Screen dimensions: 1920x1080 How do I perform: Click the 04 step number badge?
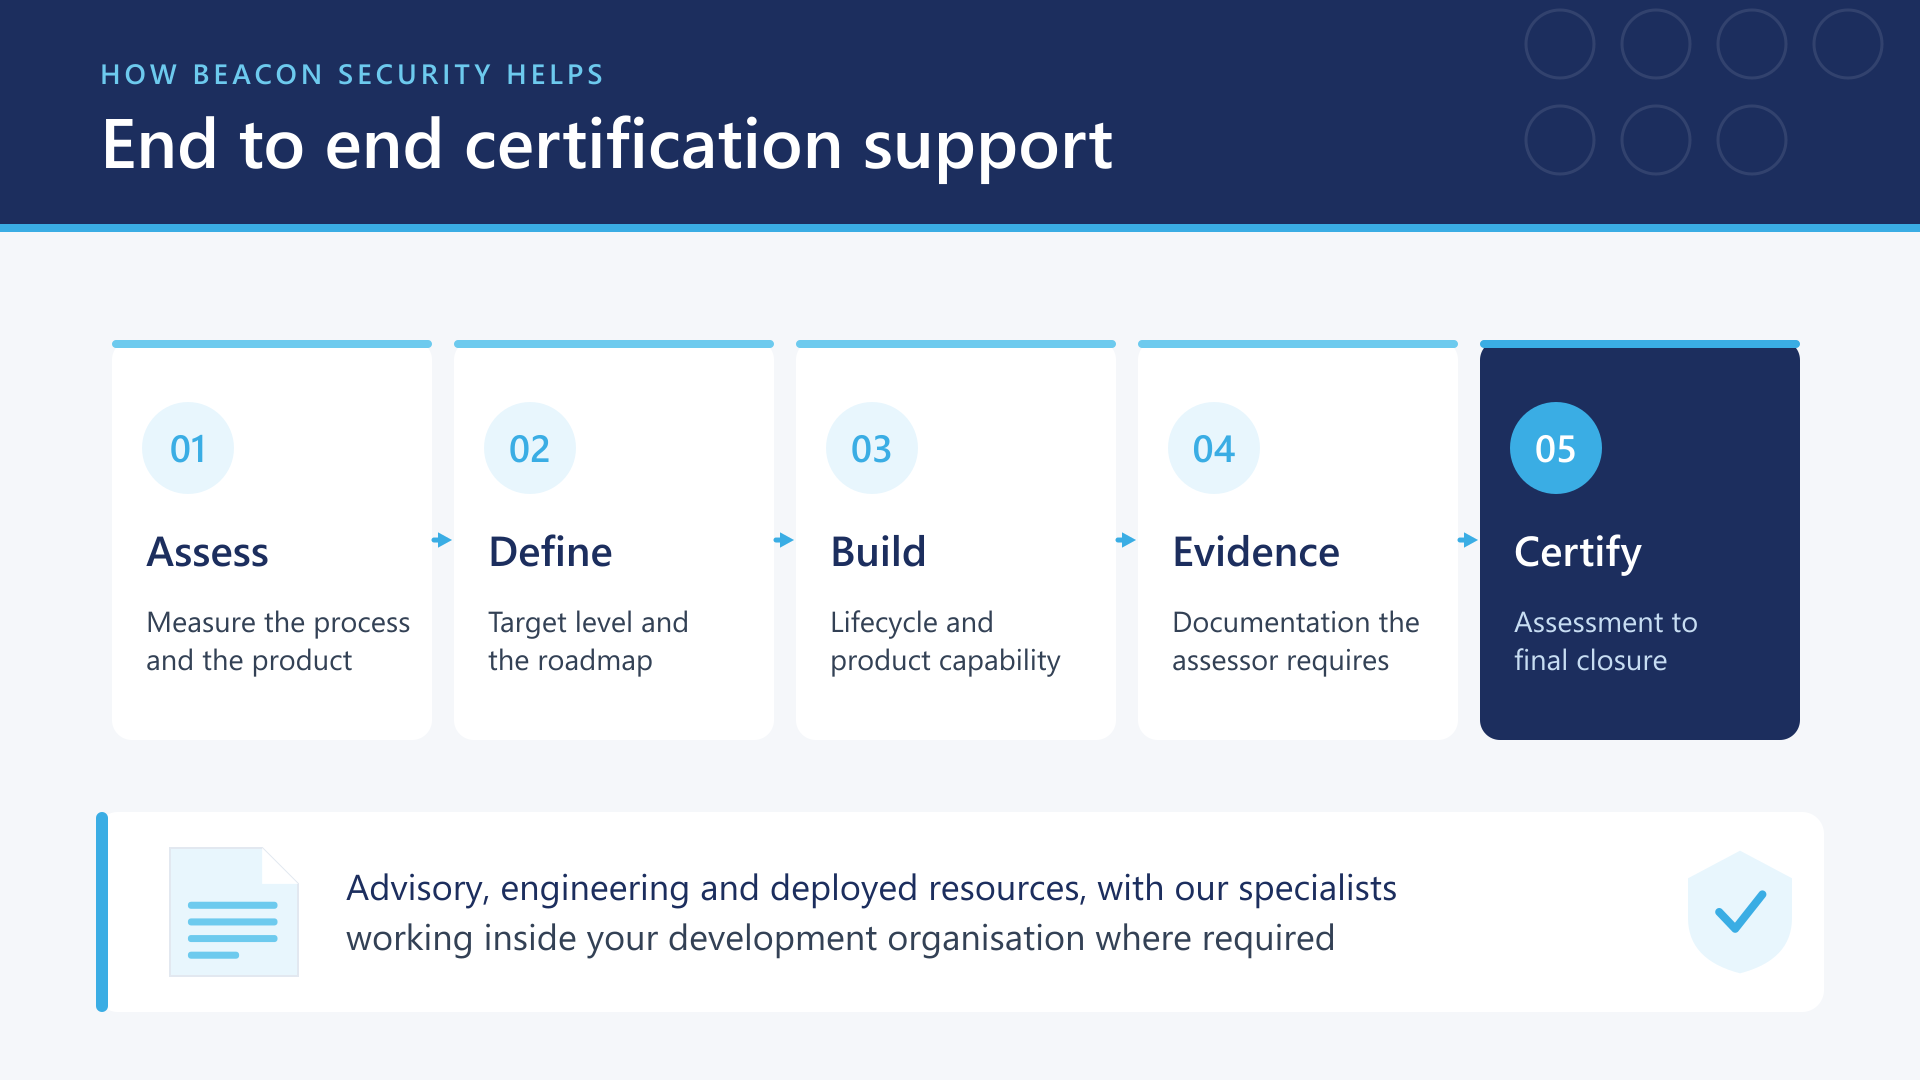tap(1214, 448)
